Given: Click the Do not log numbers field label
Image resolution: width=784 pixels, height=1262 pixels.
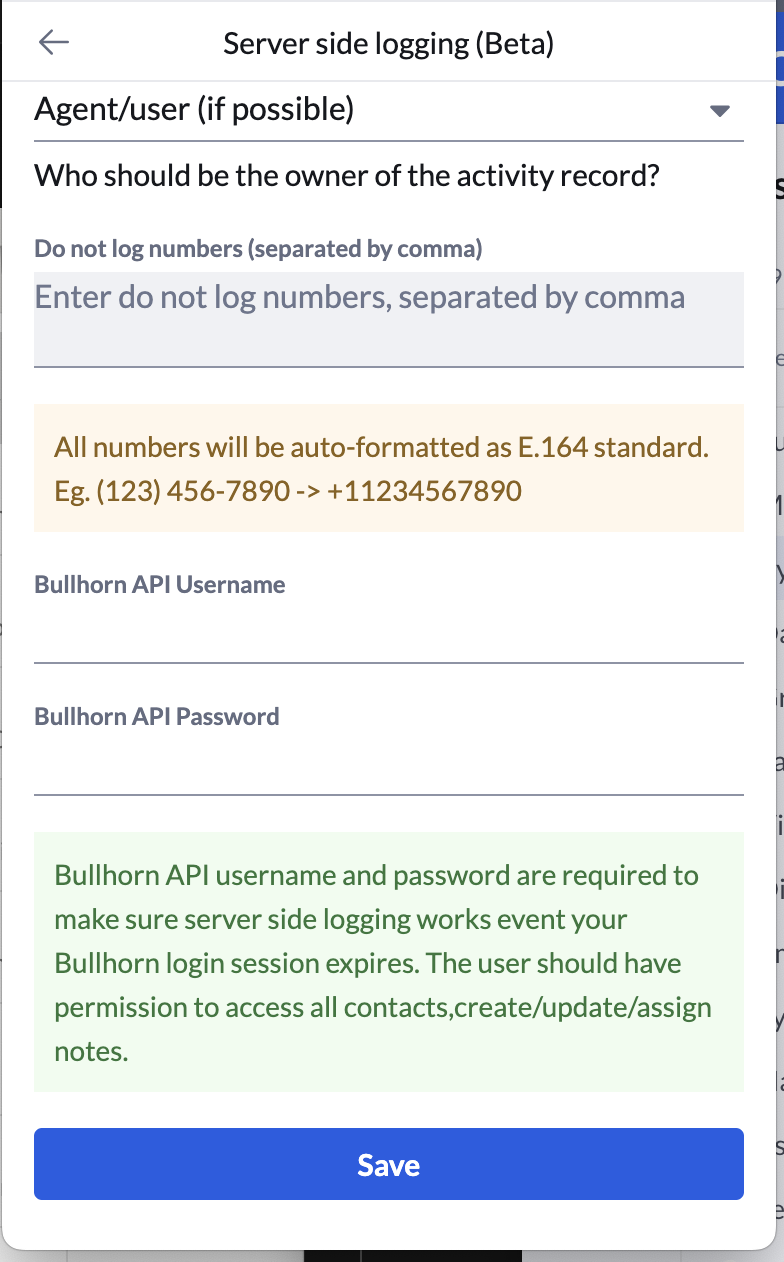Looking at the screenshot, I should pyautogui.click(x=258, y=248).
